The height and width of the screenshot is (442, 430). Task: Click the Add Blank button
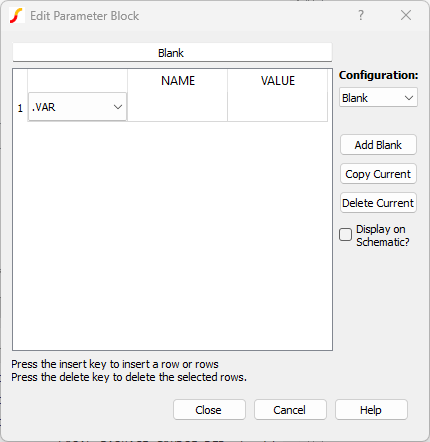coord(378,145)
